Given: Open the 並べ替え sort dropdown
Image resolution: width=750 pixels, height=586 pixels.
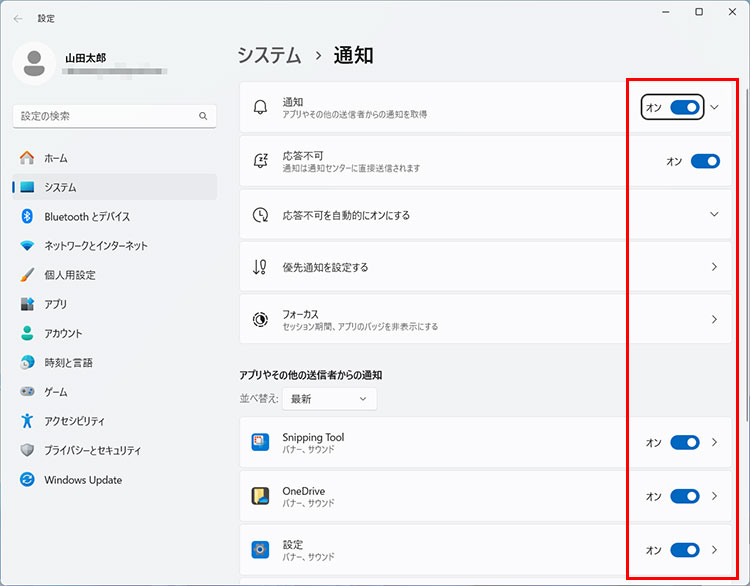Looking at the screenshot, I should (x=329, y=399).
